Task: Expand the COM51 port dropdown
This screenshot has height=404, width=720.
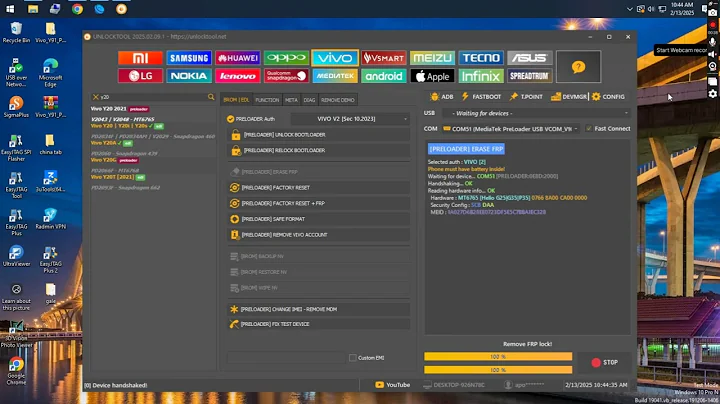Action: pyautogui.click(x=511, y=129)
